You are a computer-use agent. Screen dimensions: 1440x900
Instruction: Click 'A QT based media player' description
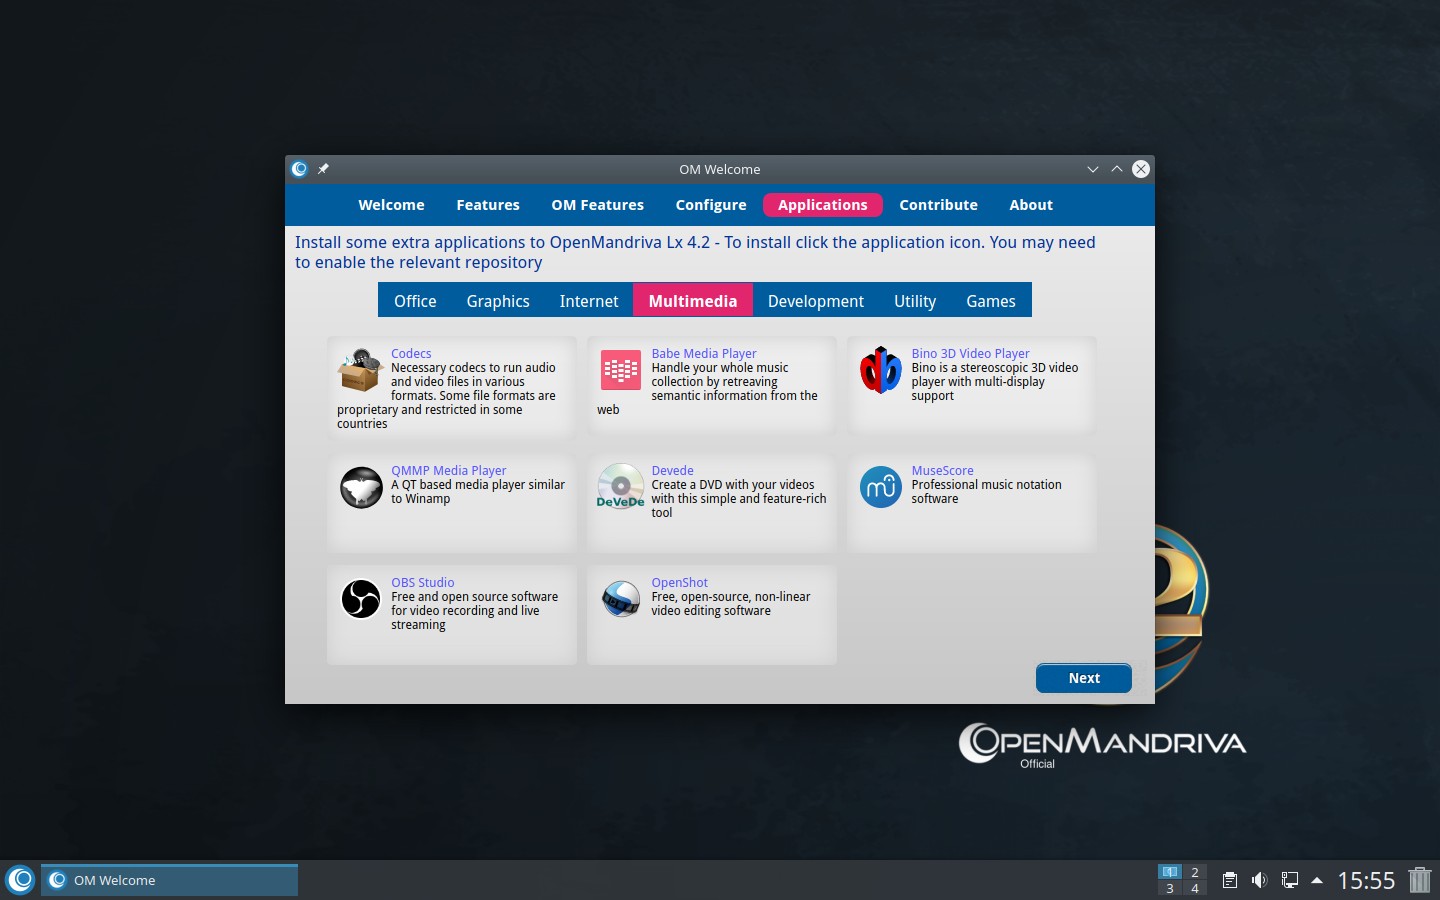(x=478, y=492)
